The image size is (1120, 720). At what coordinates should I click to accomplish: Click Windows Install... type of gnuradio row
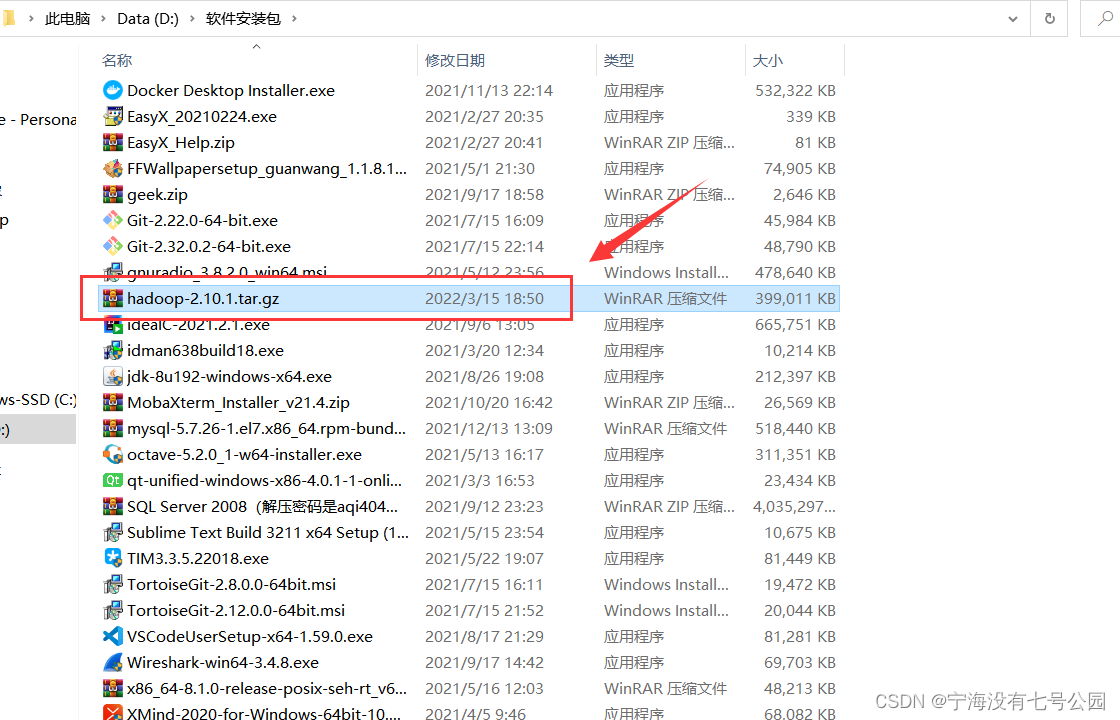(666, 273)
